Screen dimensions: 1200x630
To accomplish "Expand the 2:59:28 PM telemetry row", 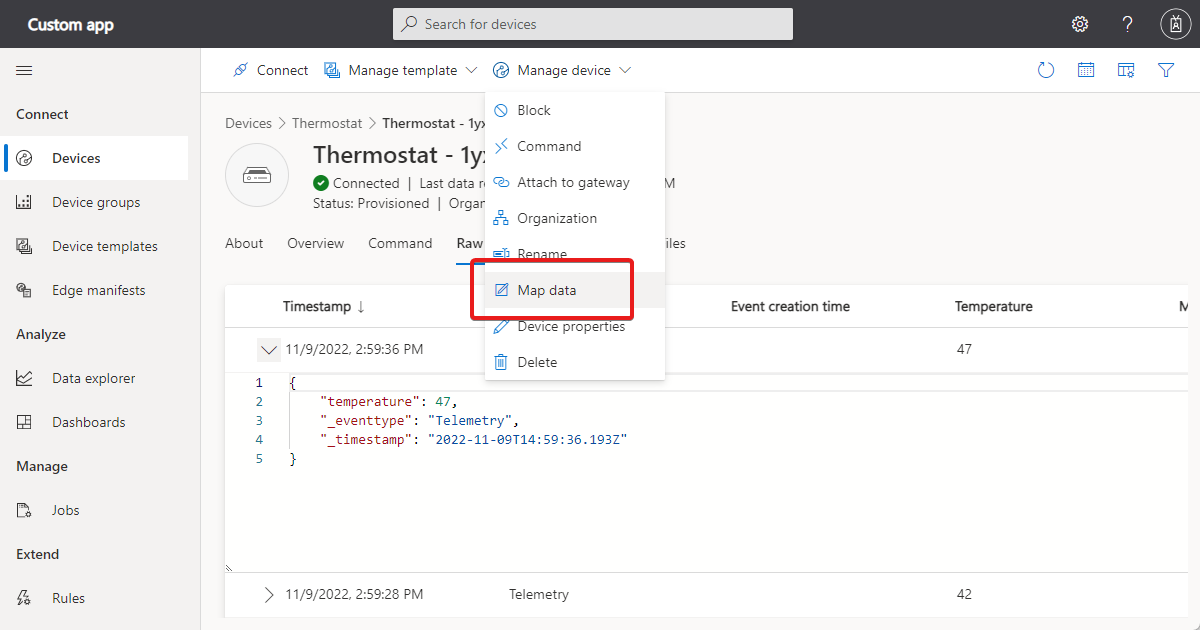I will 268,594.
